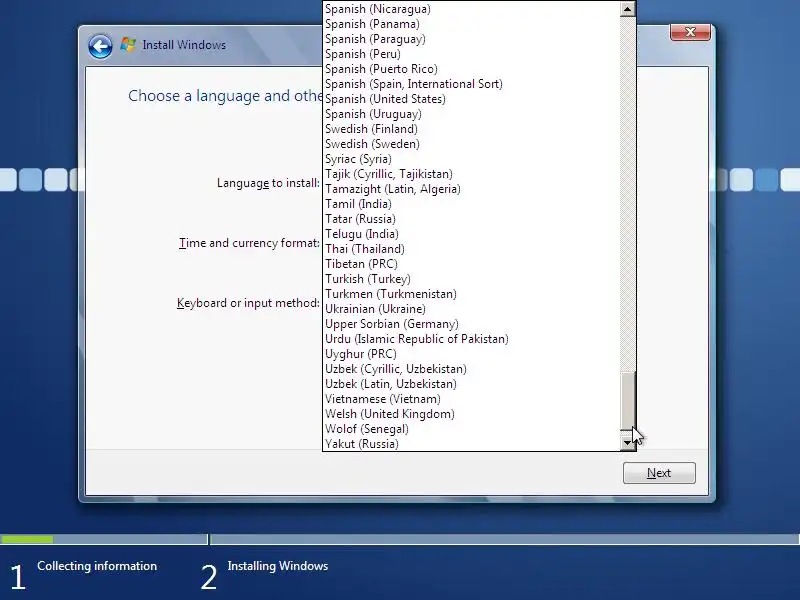
Task: Click the Installing Windows step label
Action: click(278, 566)
